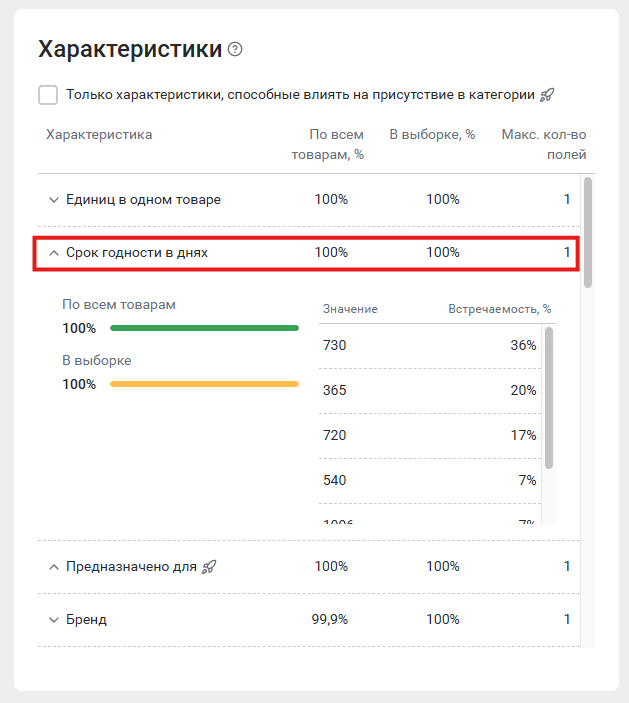Click В выборке, % column header
The image size is (629, 703).
[432, 135]
